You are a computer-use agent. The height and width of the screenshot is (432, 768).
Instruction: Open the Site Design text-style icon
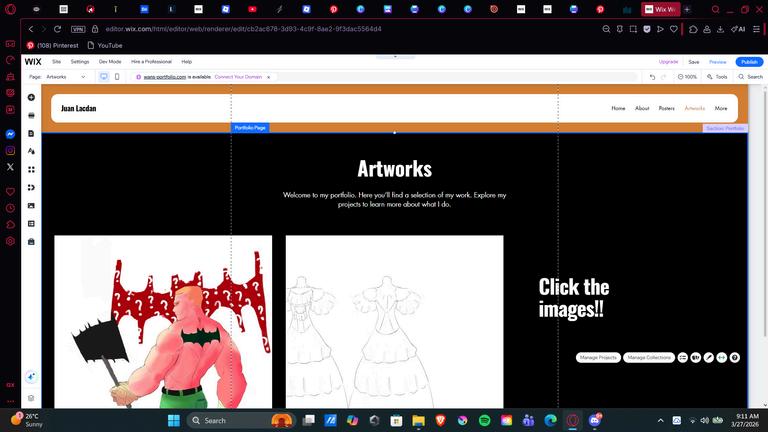pyautogui.click(x=31, y=151)
